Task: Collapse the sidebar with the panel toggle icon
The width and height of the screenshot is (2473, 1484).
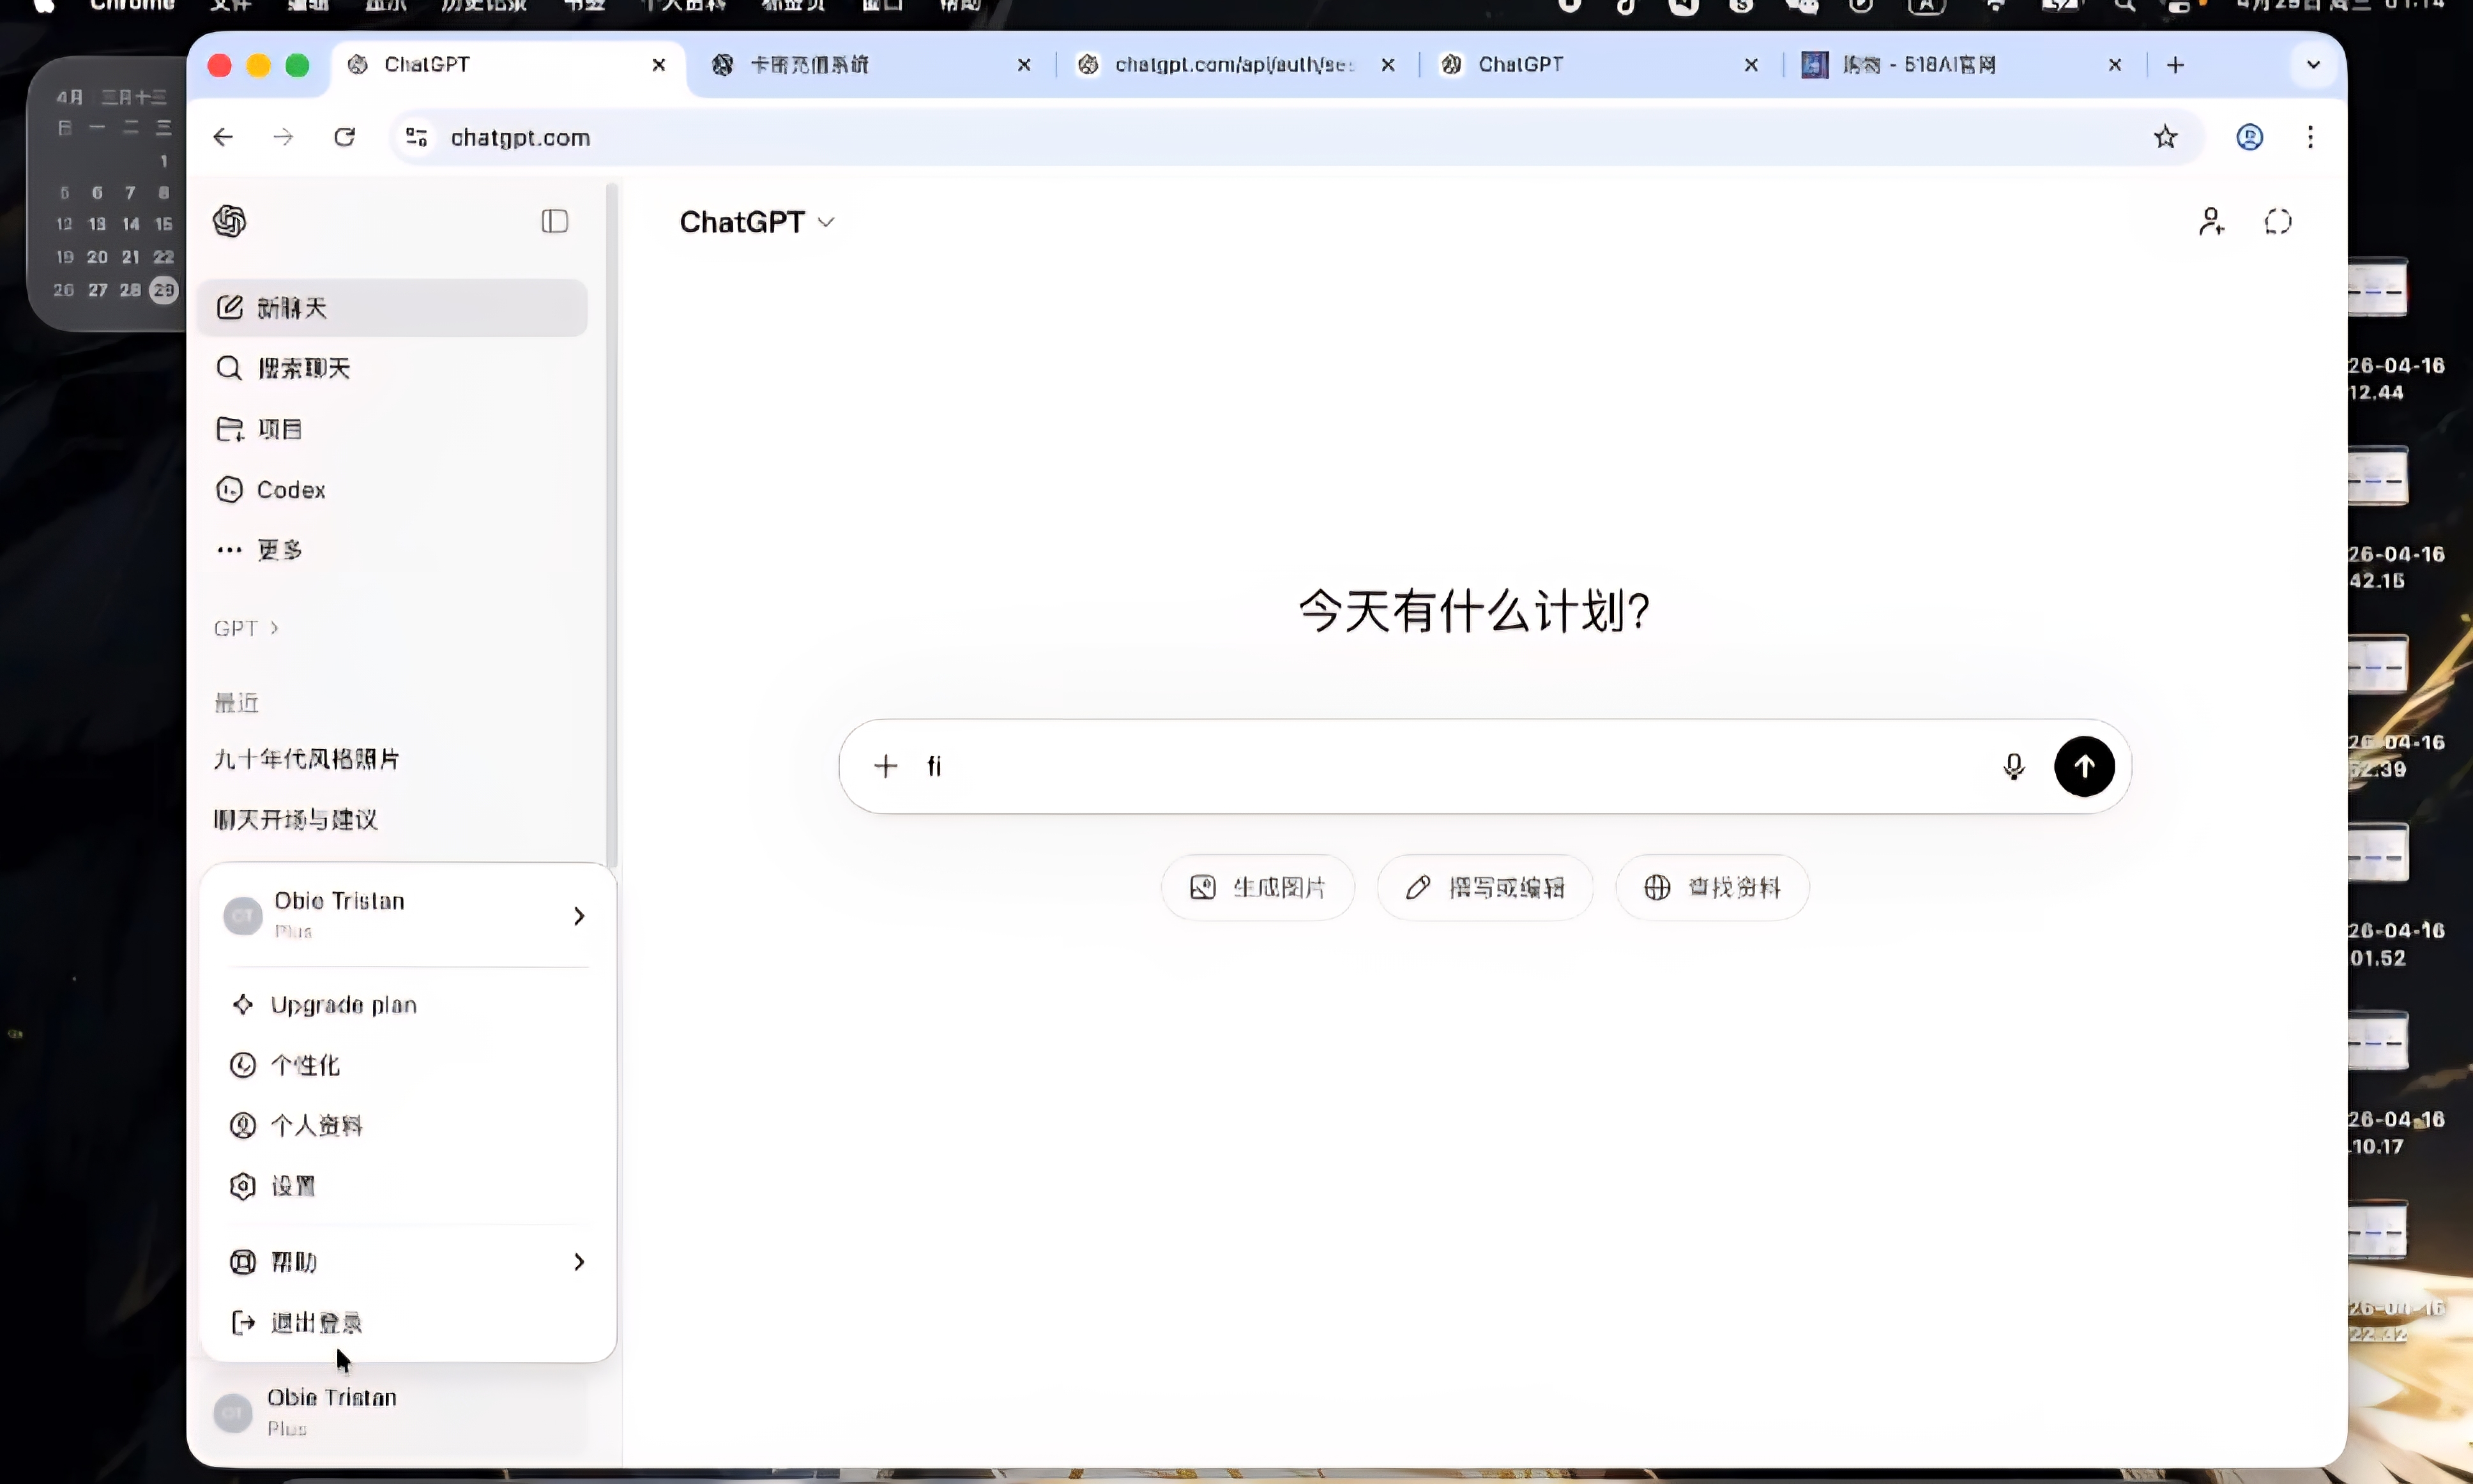Action: click(x=555, y=221)
